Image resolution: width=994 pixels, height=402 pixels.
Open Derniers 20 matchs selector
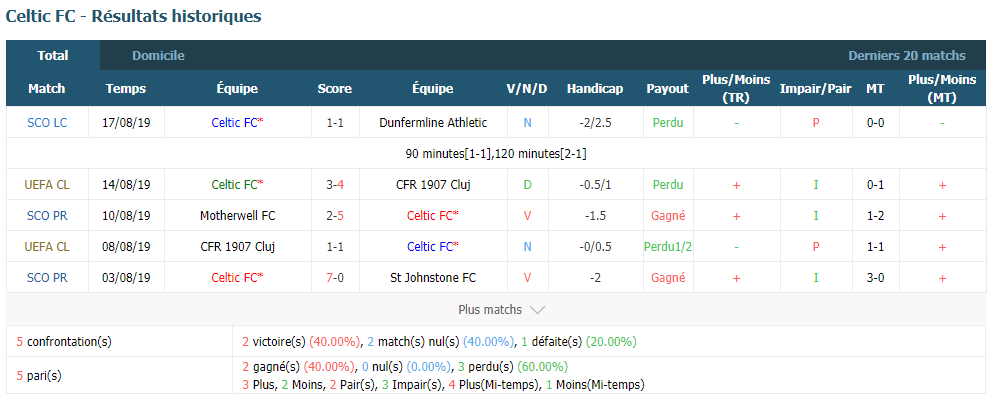point(907,55)
